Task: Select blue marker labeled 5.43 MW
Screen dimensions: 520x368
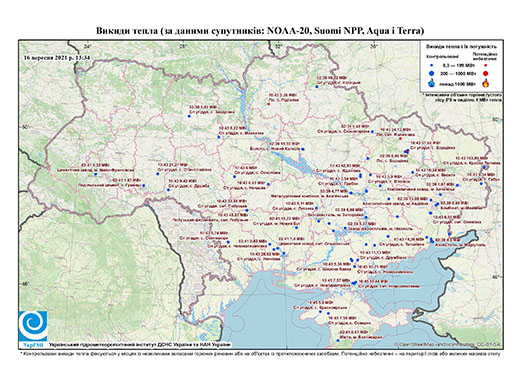Action: (189, 116)
